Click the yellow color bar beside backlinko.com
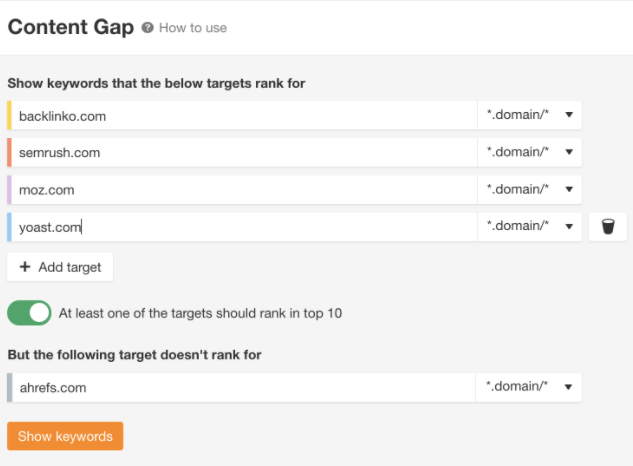This screenshot has height=466, width=633. tap(9, 115)
